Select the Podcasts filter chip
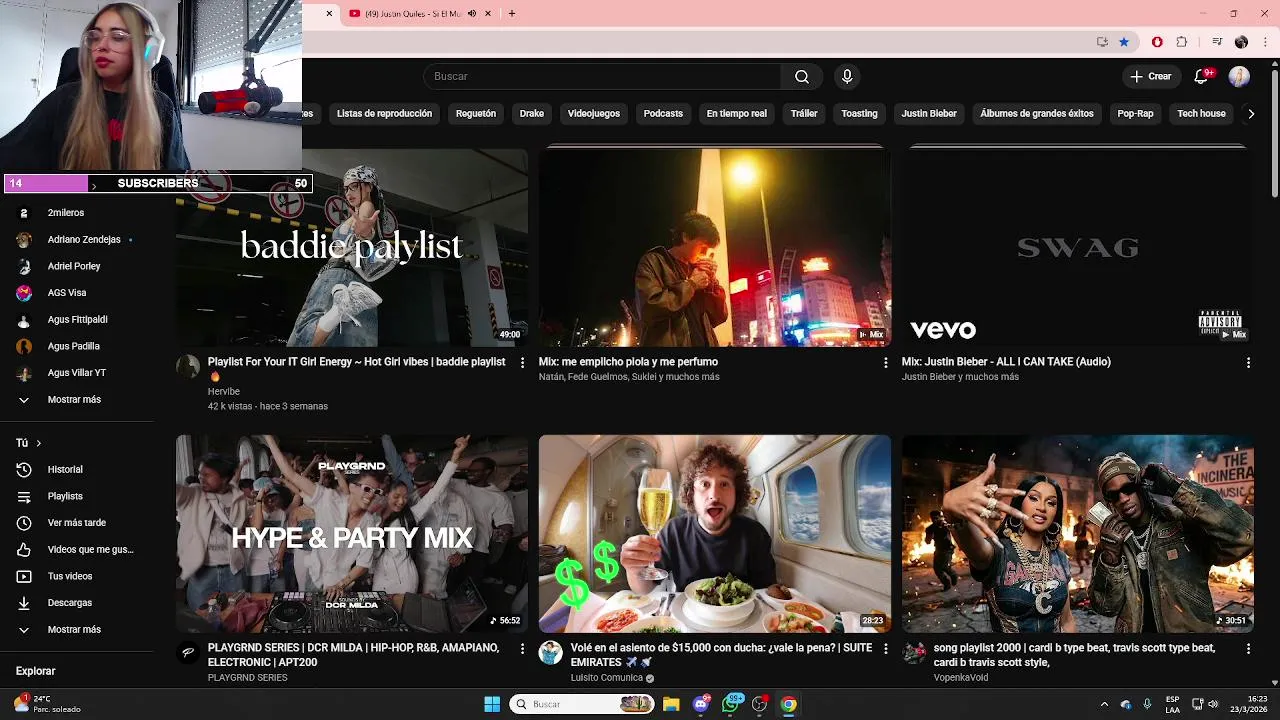Viewport: 1280px width, 720px height. (663, 114)
